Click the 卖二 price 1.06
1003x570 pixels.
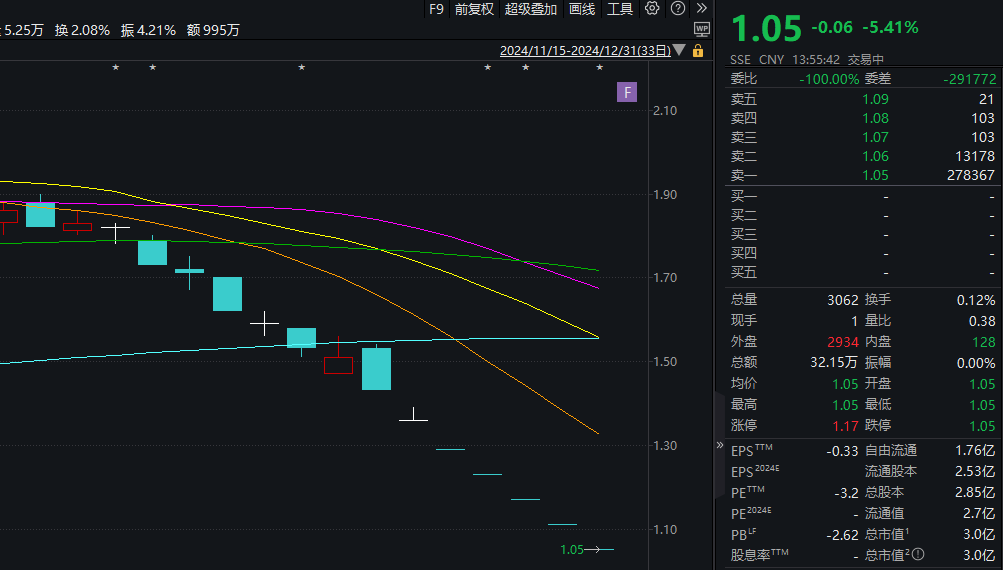[x=875, y=156]
